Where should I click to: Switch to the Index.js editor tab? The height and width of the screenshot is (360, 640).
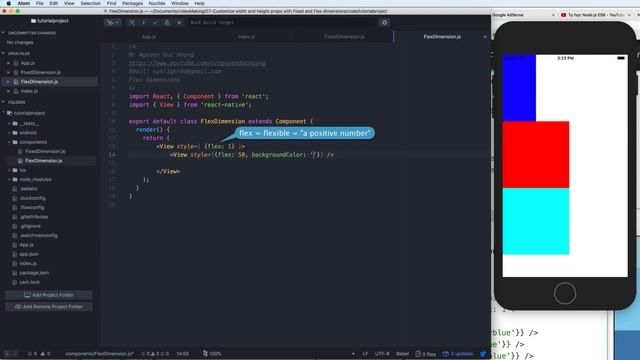pos(247,37)
